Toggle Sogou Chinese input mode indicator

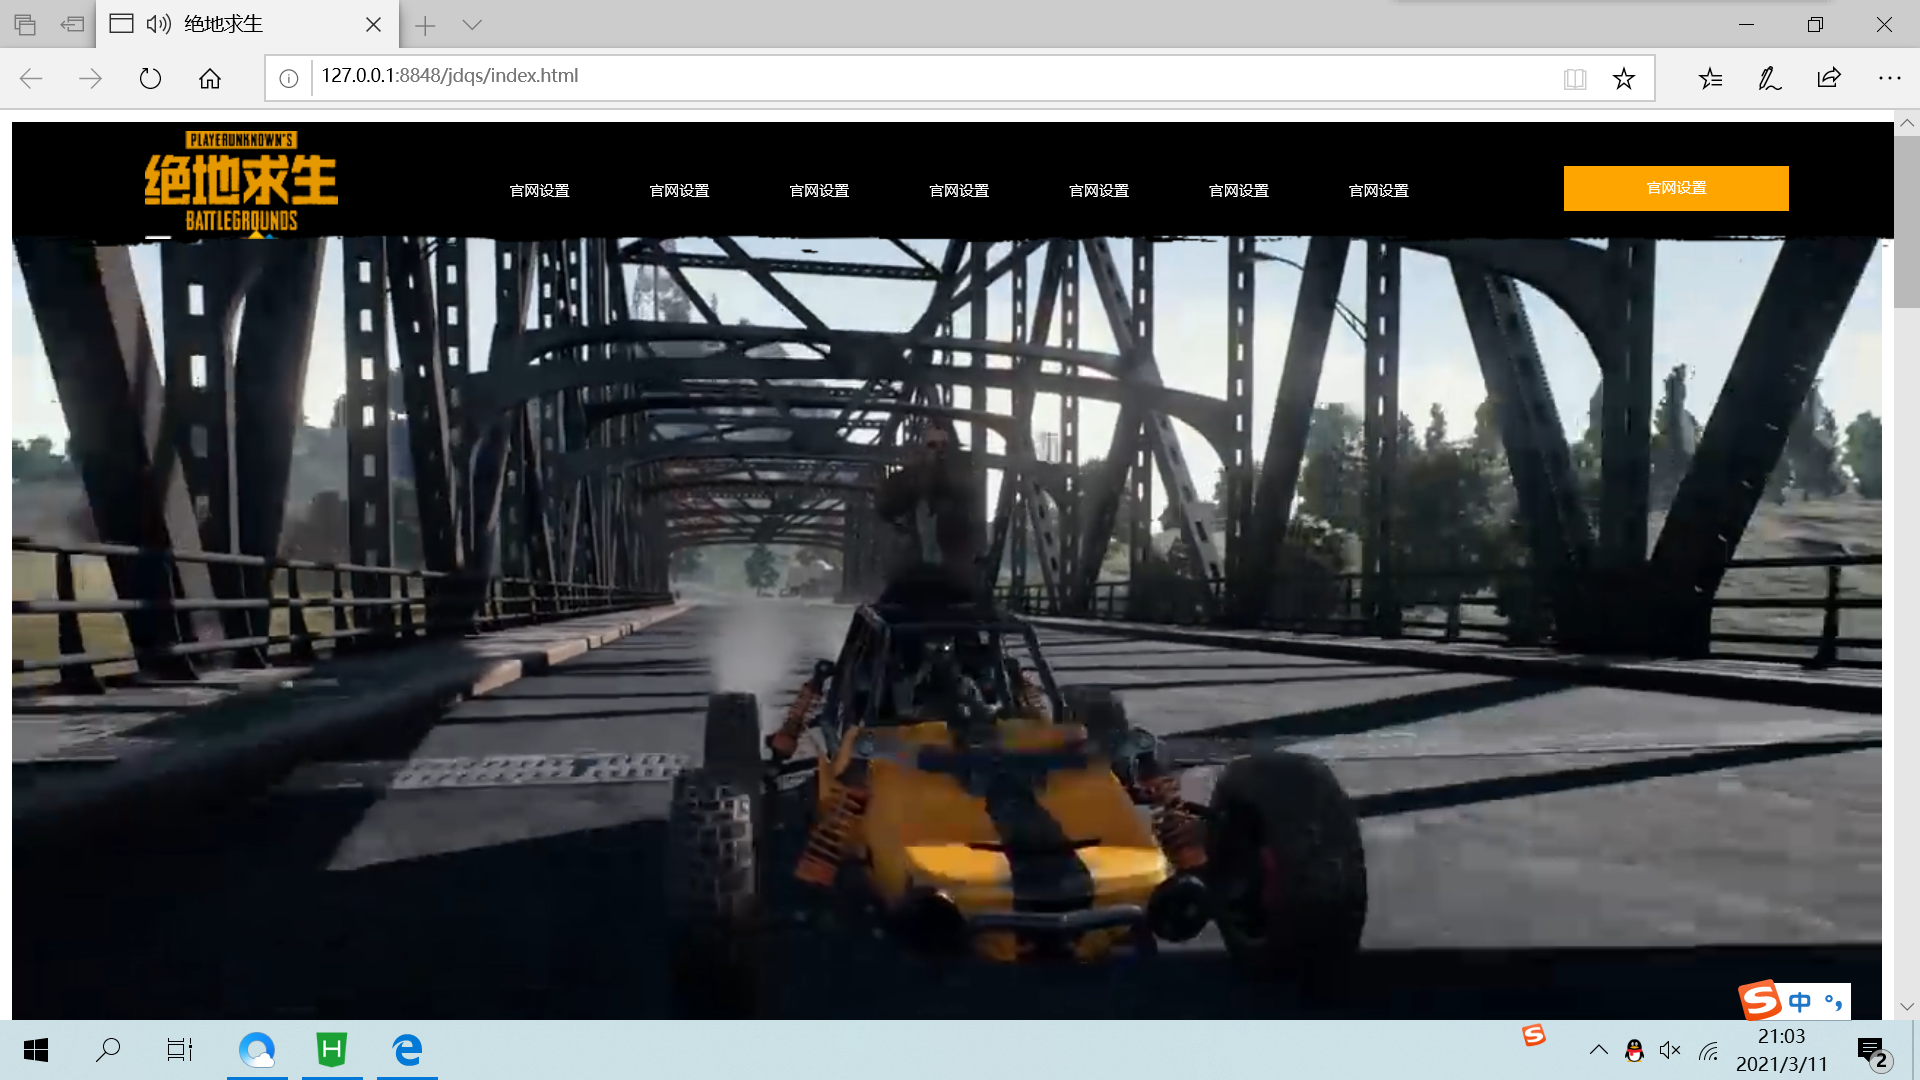coord(1800,1002)
